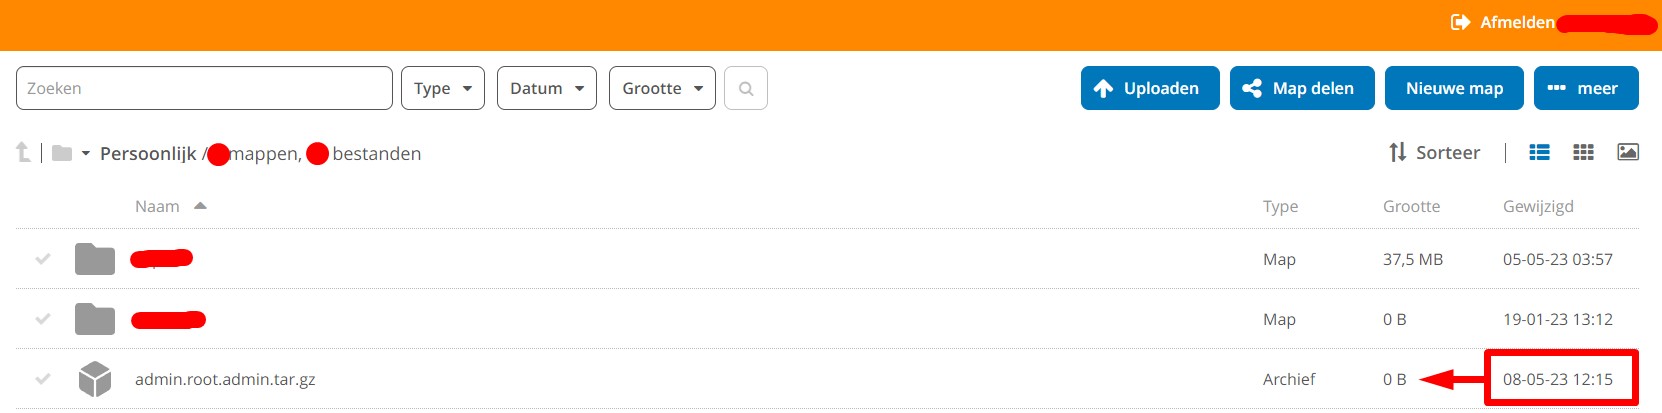This screenshot has width=1662, height=413.
Task: Click the Afmelden logout icon
Action: 1460,22
